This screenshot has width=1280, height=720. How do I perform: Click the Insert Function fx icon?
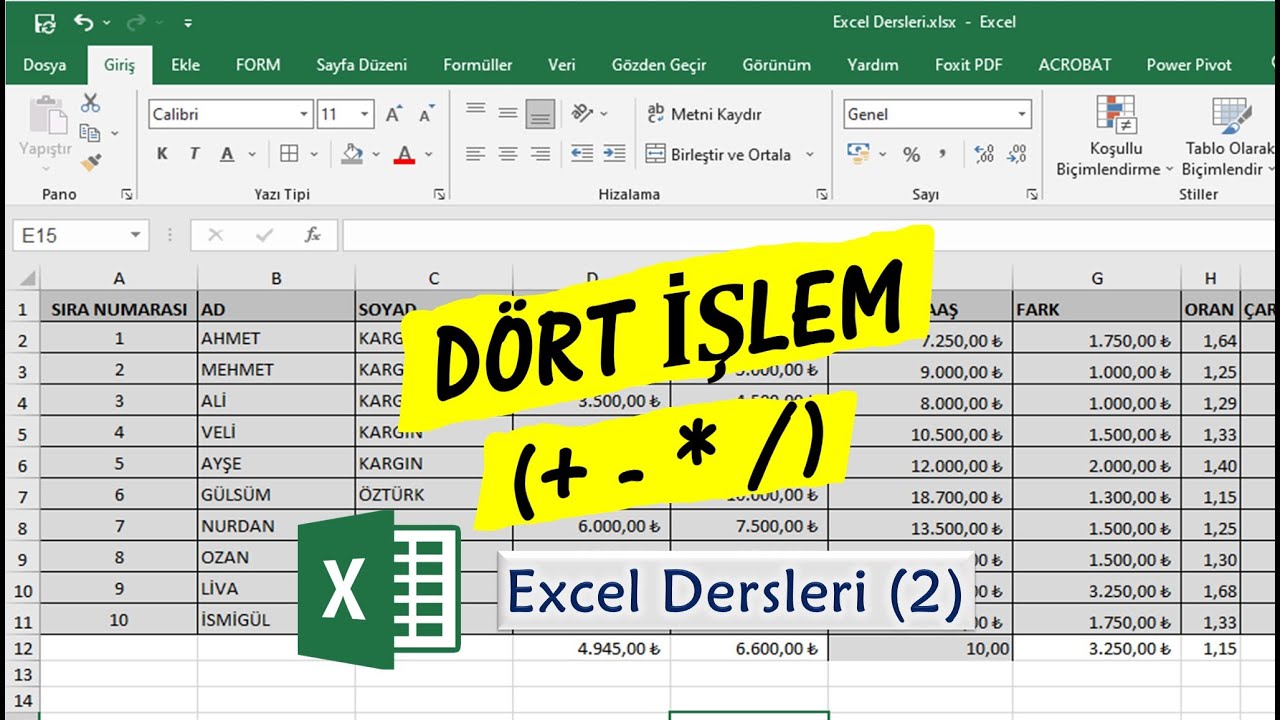(x=313, y=235)
